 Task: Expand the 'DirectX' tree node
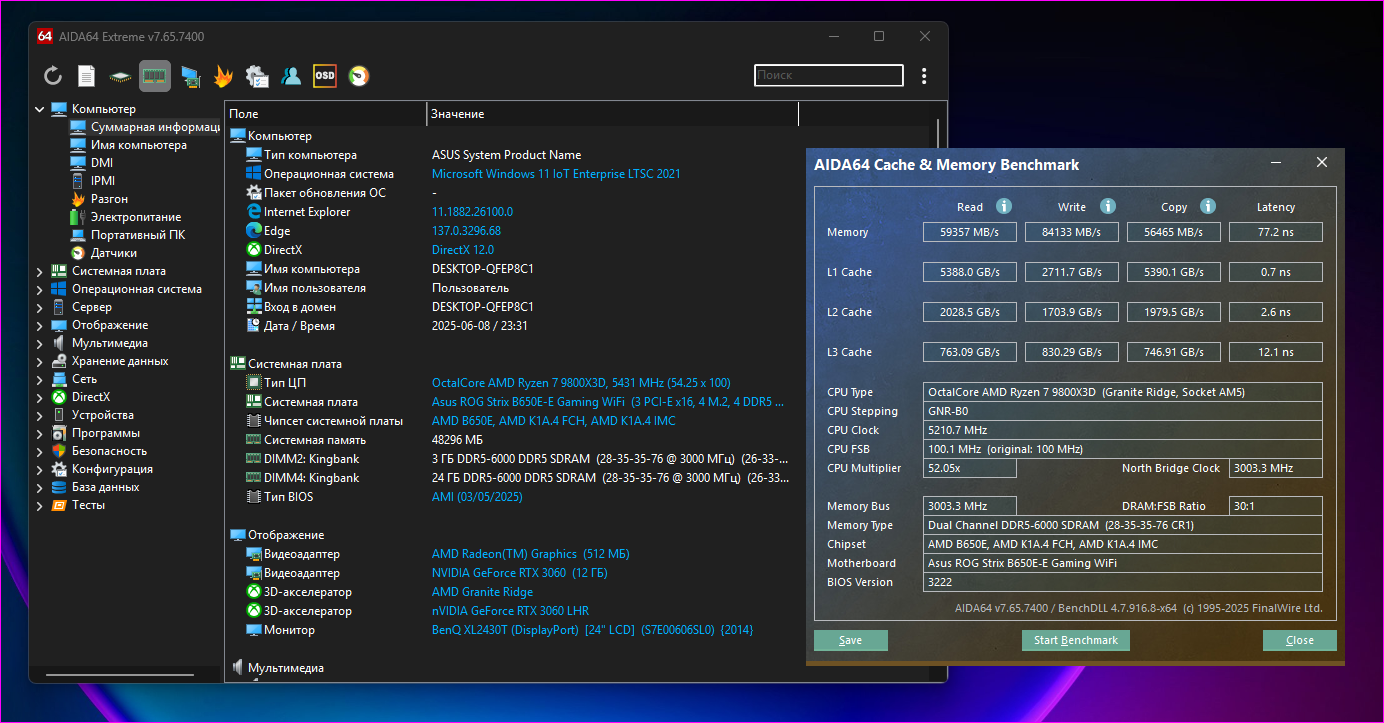pyautogui.click(x=40, y=397)
